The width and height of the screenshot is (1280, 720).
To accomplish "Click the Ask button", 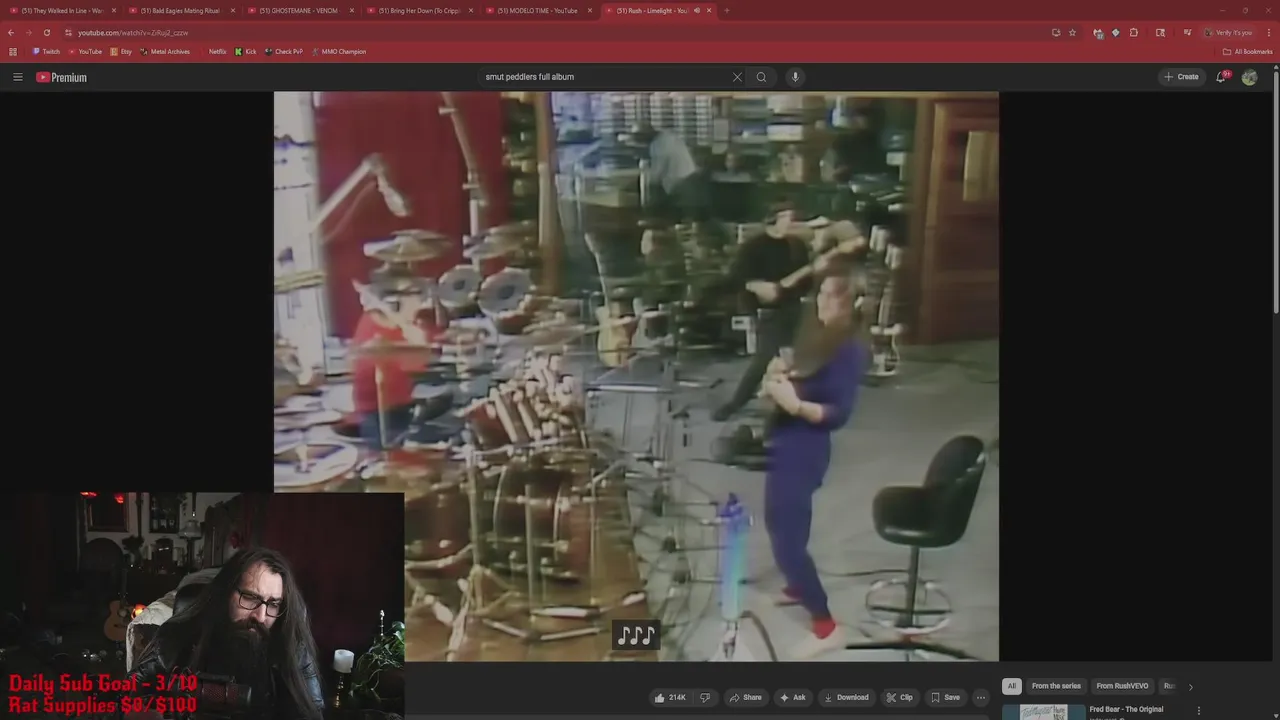I will 792,697.
